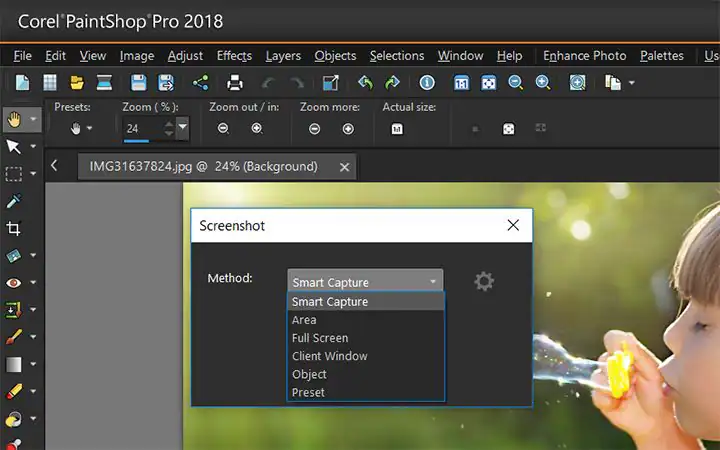Select the IMG31637824.jpg document tab

pos(217,167)
